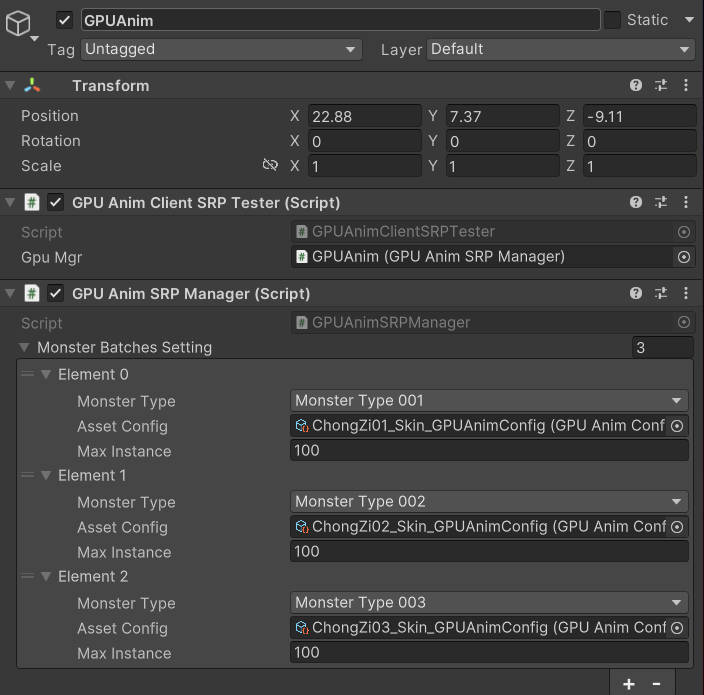Click the GPUAnim object name field
The height and width of the screenshot is (695, 704).
pyautogui.click(x=340, y=20)
